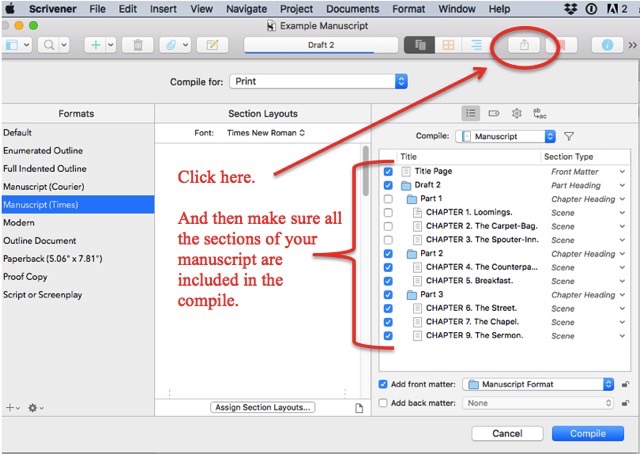Image resolution: width=640 pixels, height=454 pixels.
Task: Expand the add item plus arrow dropdown
Action: [111, 45]
